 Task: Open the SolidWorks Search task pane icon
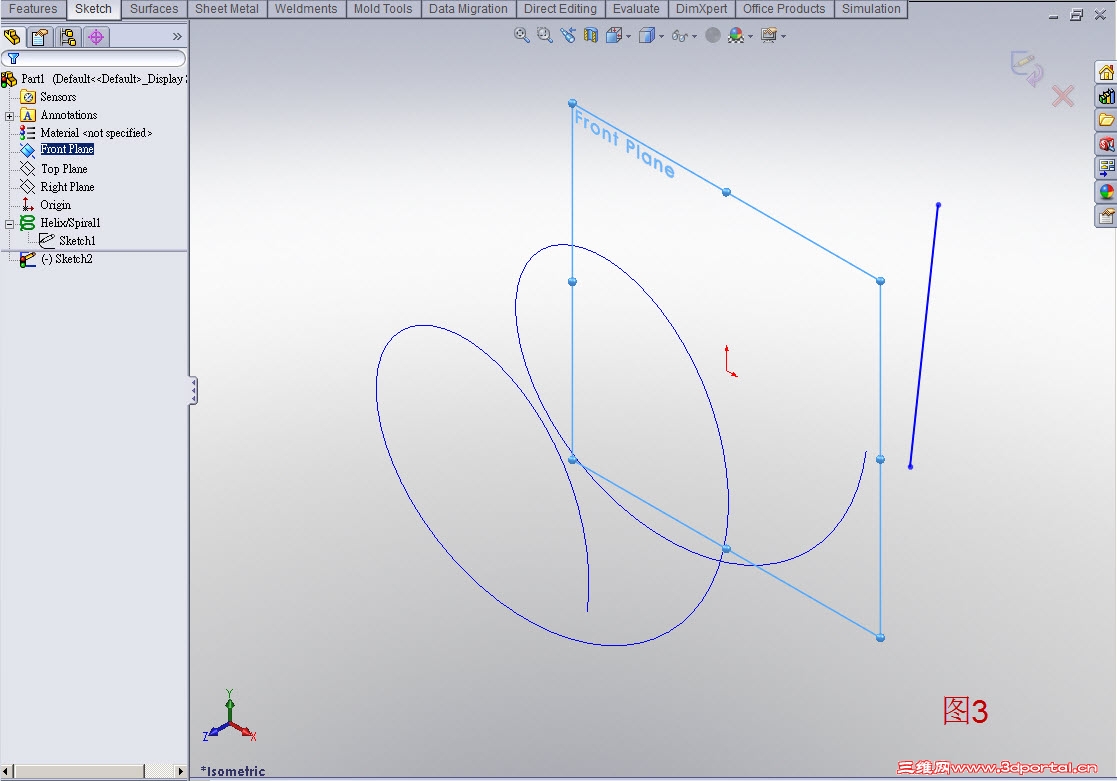tap(1106, 144)
